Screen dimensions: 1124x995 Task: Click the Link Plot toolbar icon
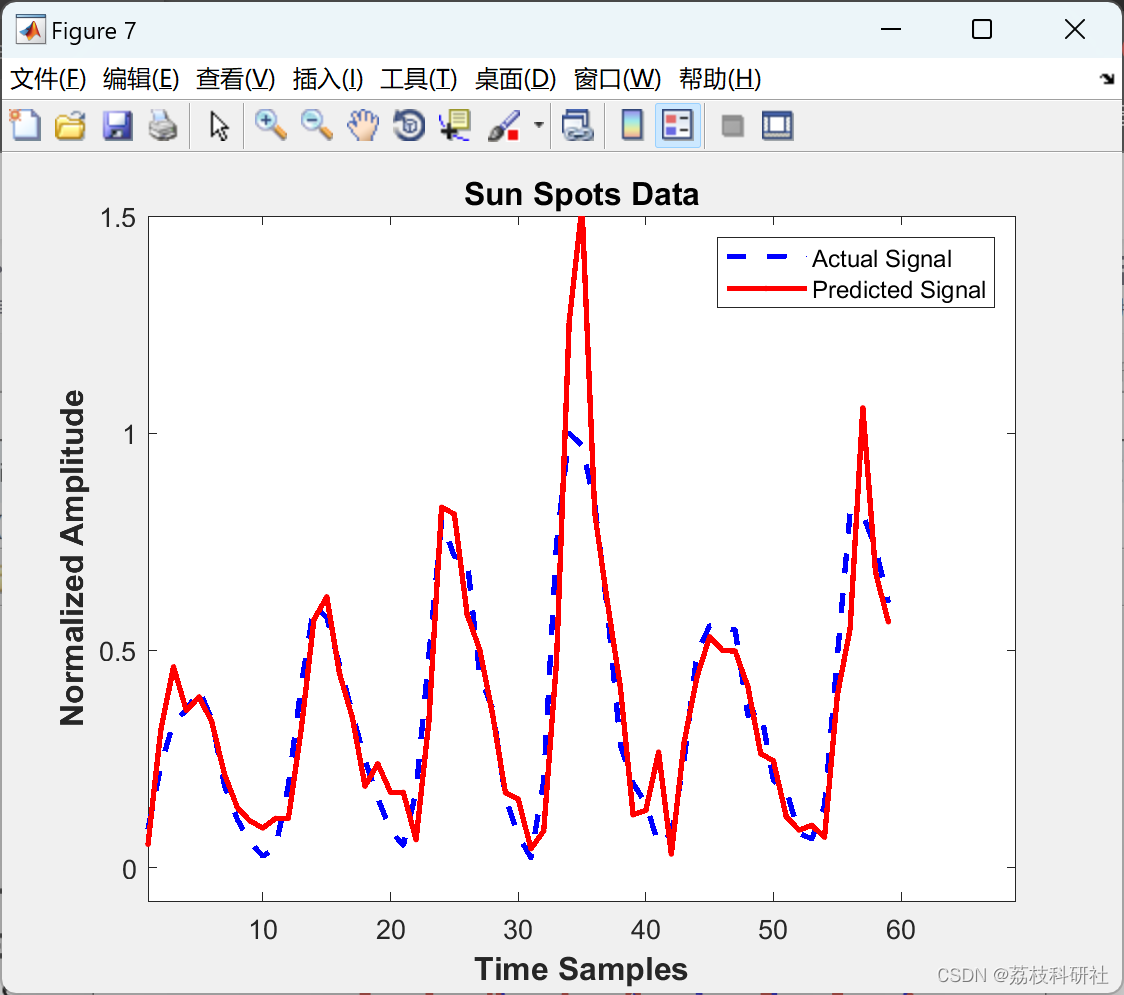[577, 125]
